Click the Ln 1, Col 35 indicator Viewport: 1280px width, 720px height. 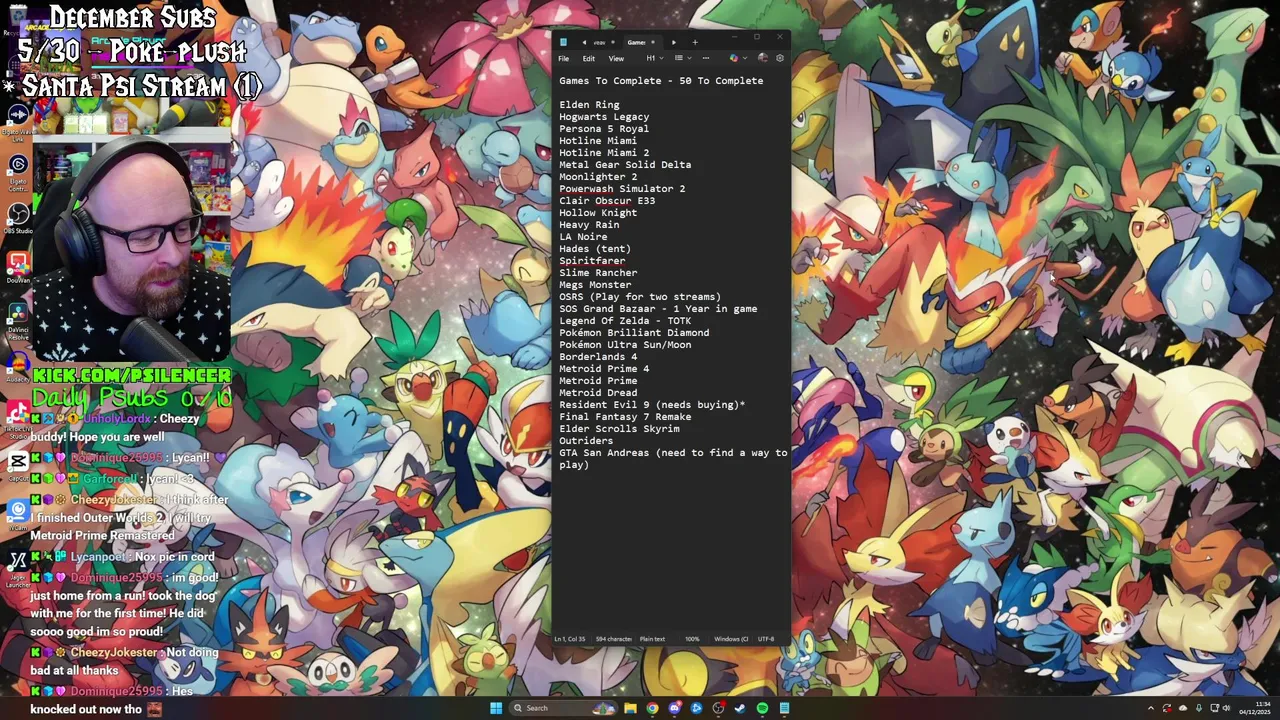570,639
